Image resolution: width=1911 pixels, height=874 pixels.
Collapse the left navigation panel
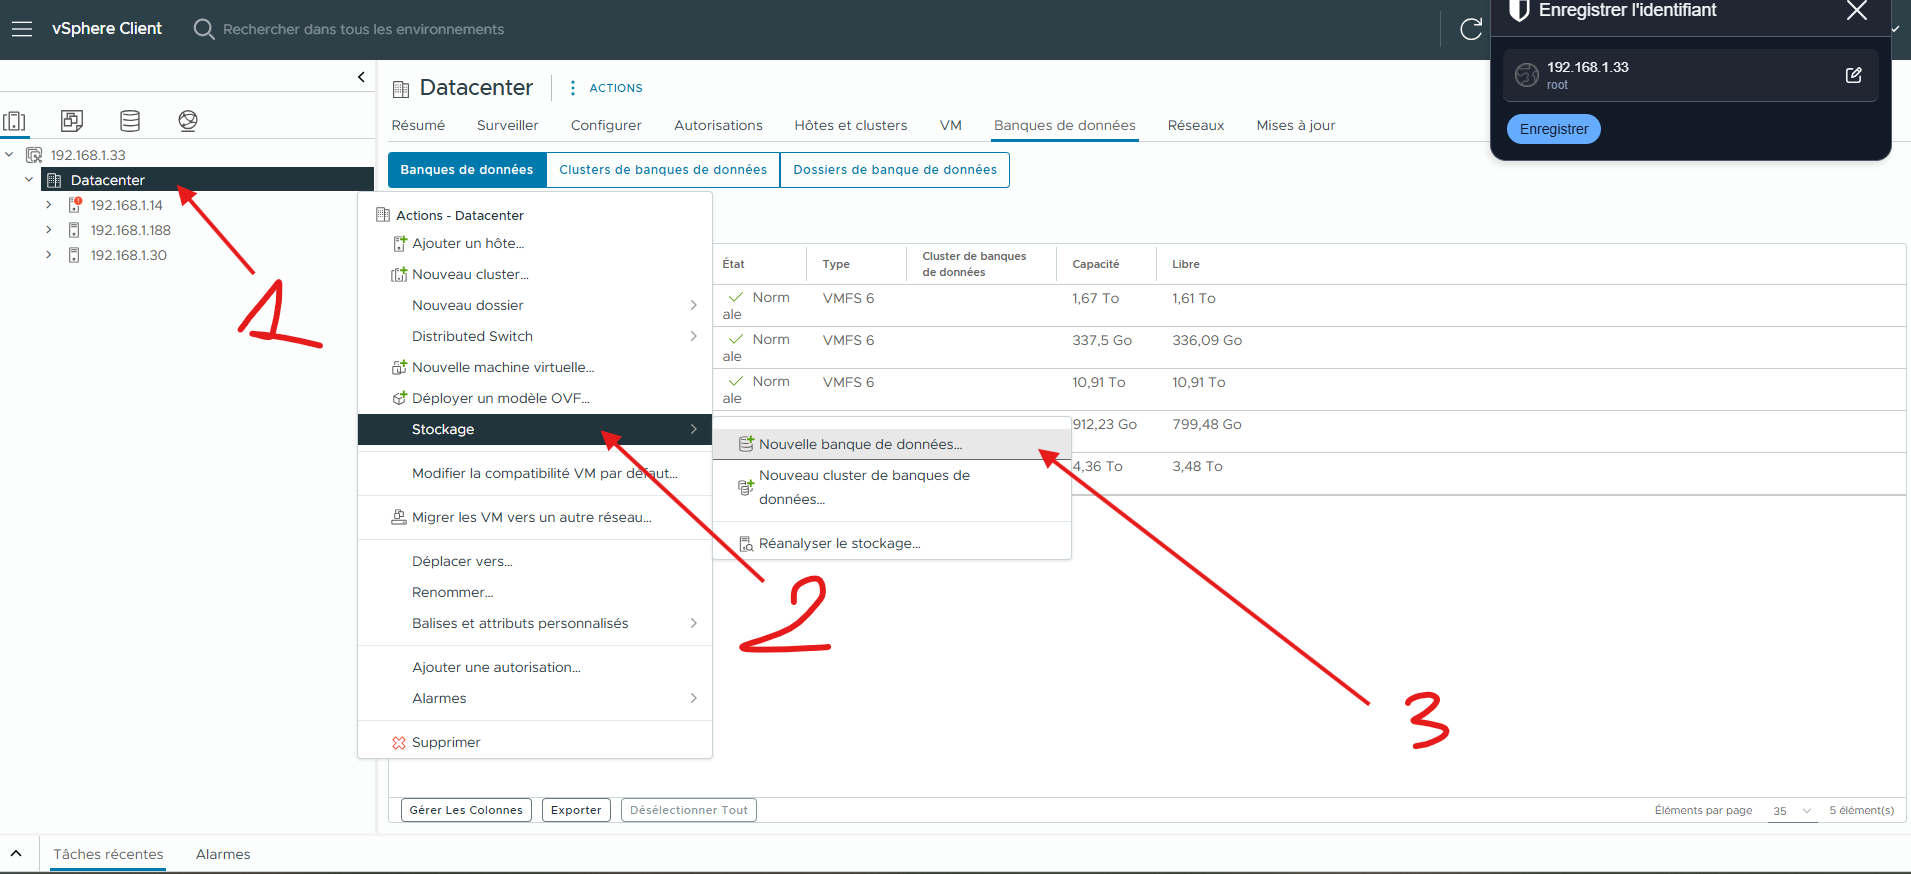(x=361, y=77)
